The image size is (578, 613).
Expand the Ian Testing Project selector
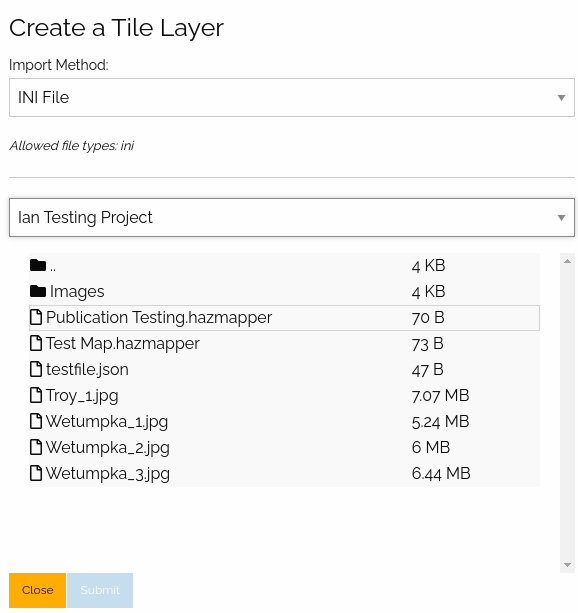pos(292,217)
